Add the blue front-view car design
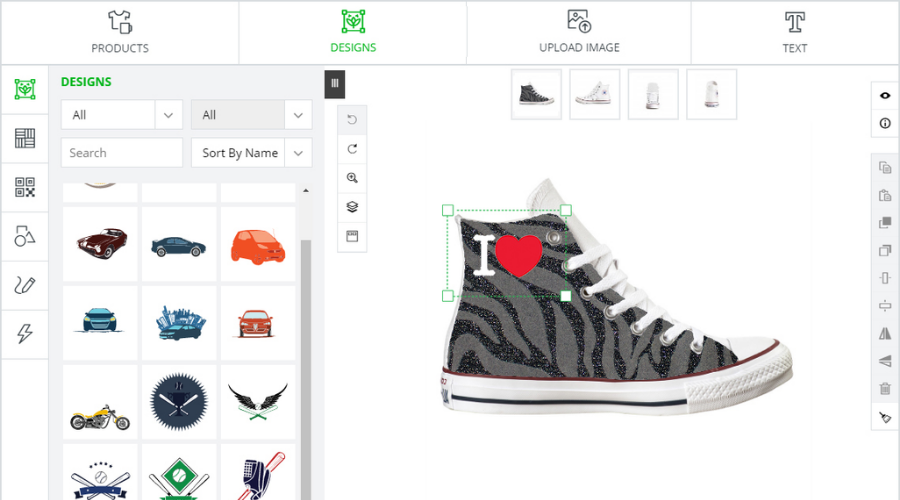 (x=100, y=323)
